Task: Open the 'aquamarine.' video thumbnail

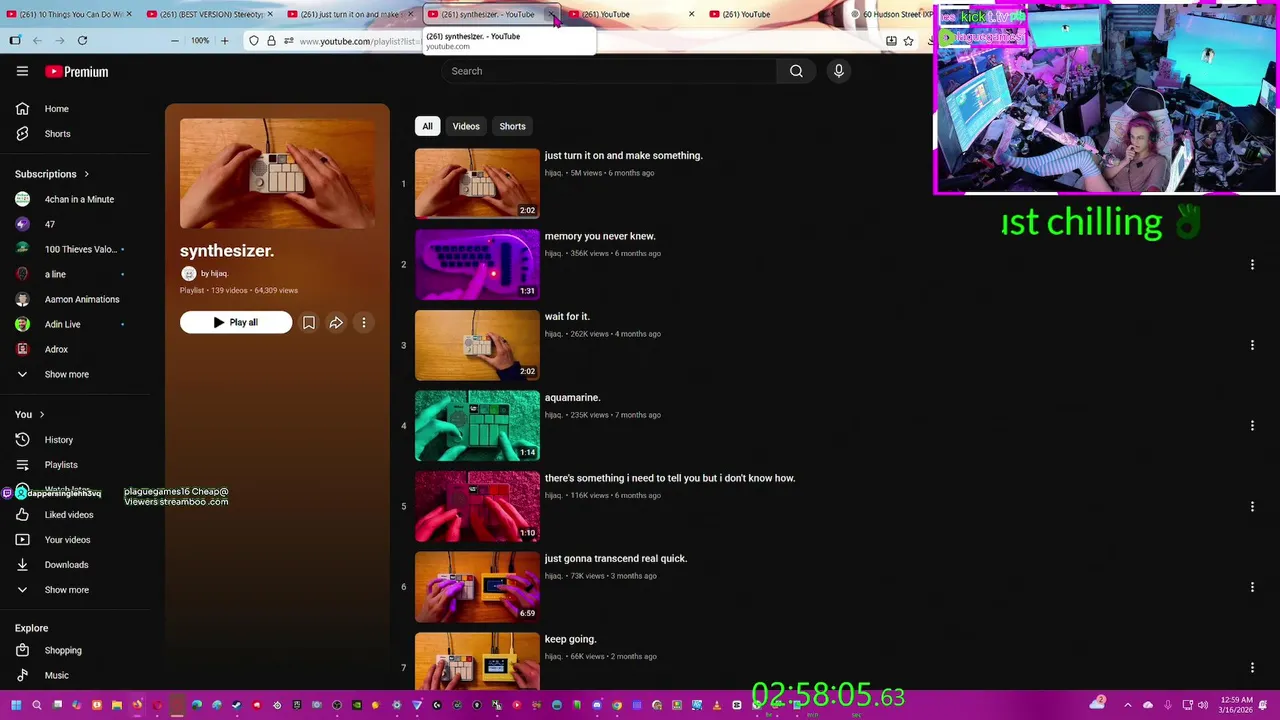Action: pos(477,426)
